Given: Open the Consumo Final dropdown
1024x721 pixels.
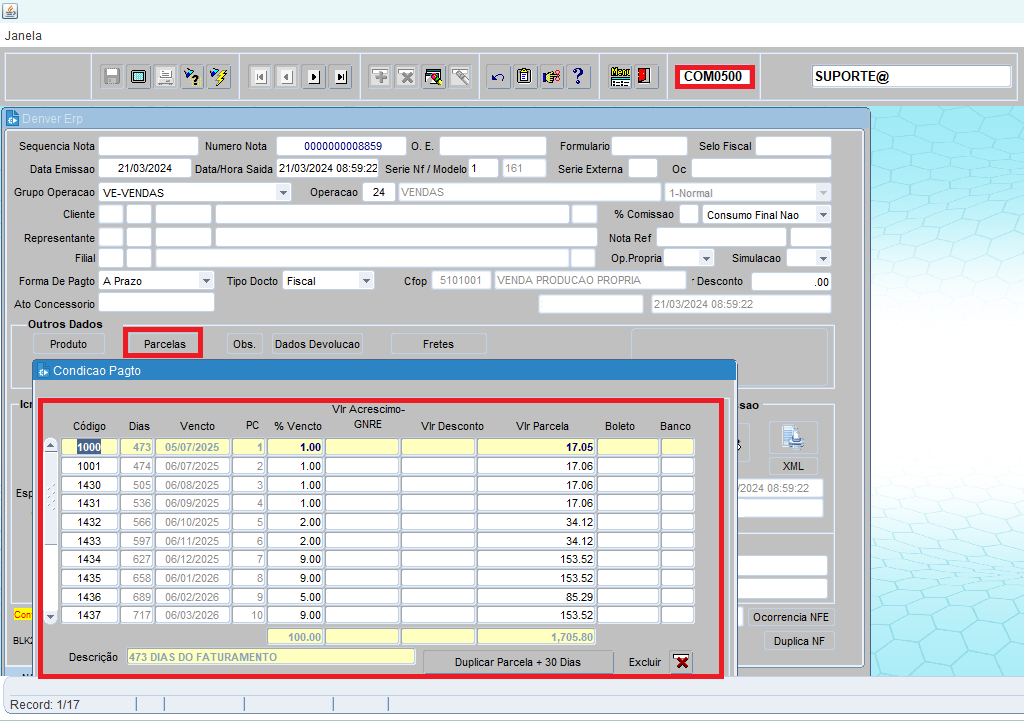Looking at the screenshot, I should 822,215.
